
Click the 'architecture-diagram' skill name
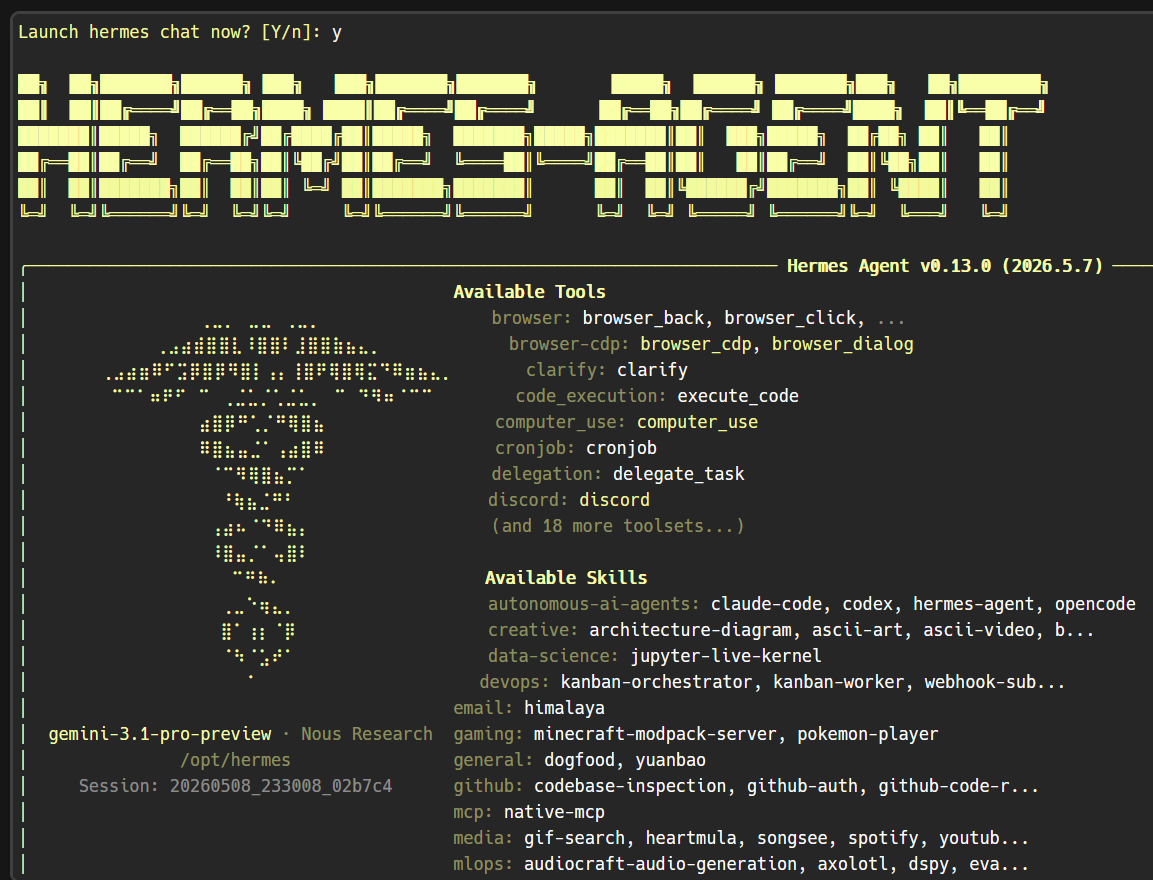690,630
